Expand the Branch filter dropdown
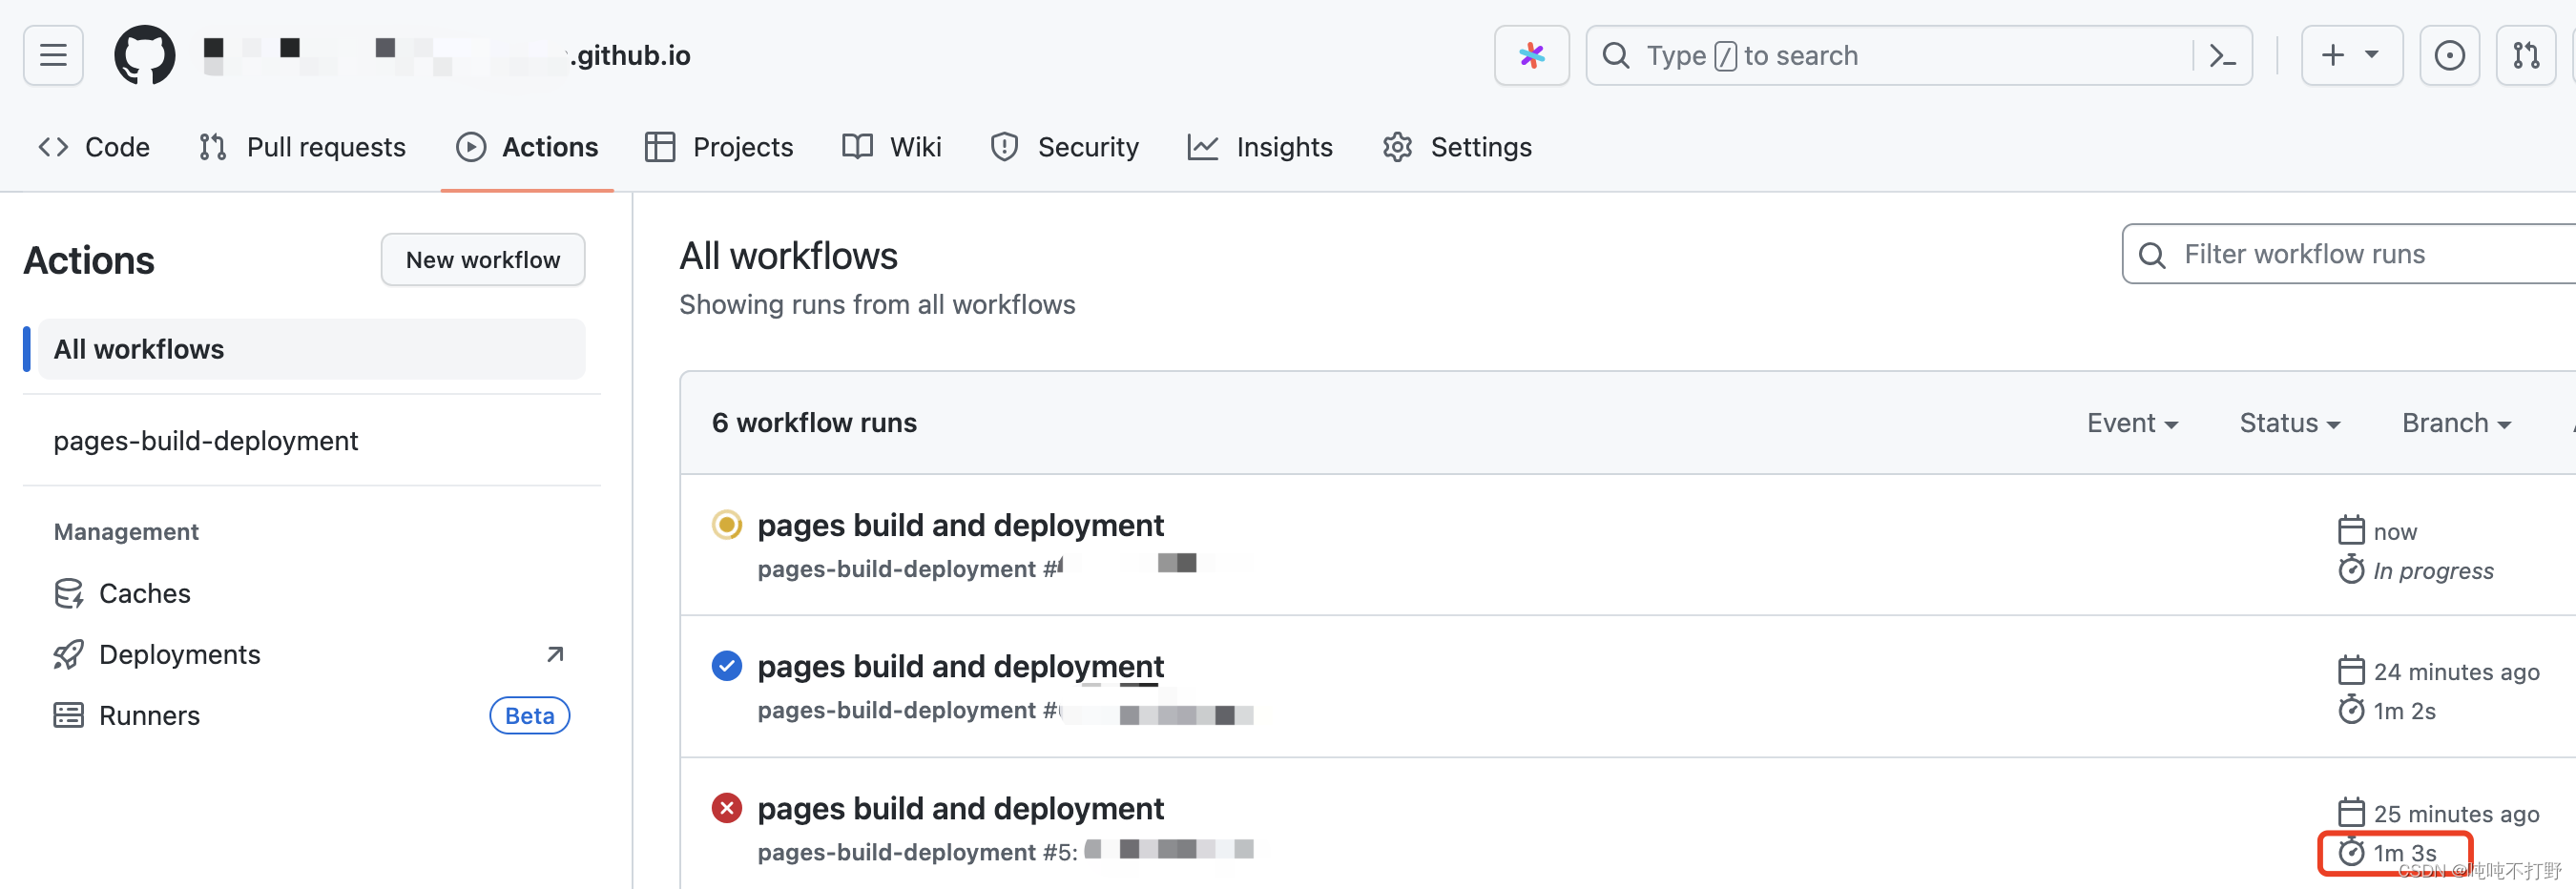Viewport: 2576px width, 889px height. (2456, 423)
